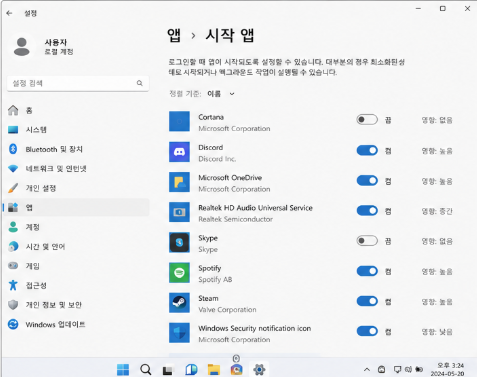Screen dimensions: 477x377
Task: Enable Skype startup toggle
Action: [367, 241]
